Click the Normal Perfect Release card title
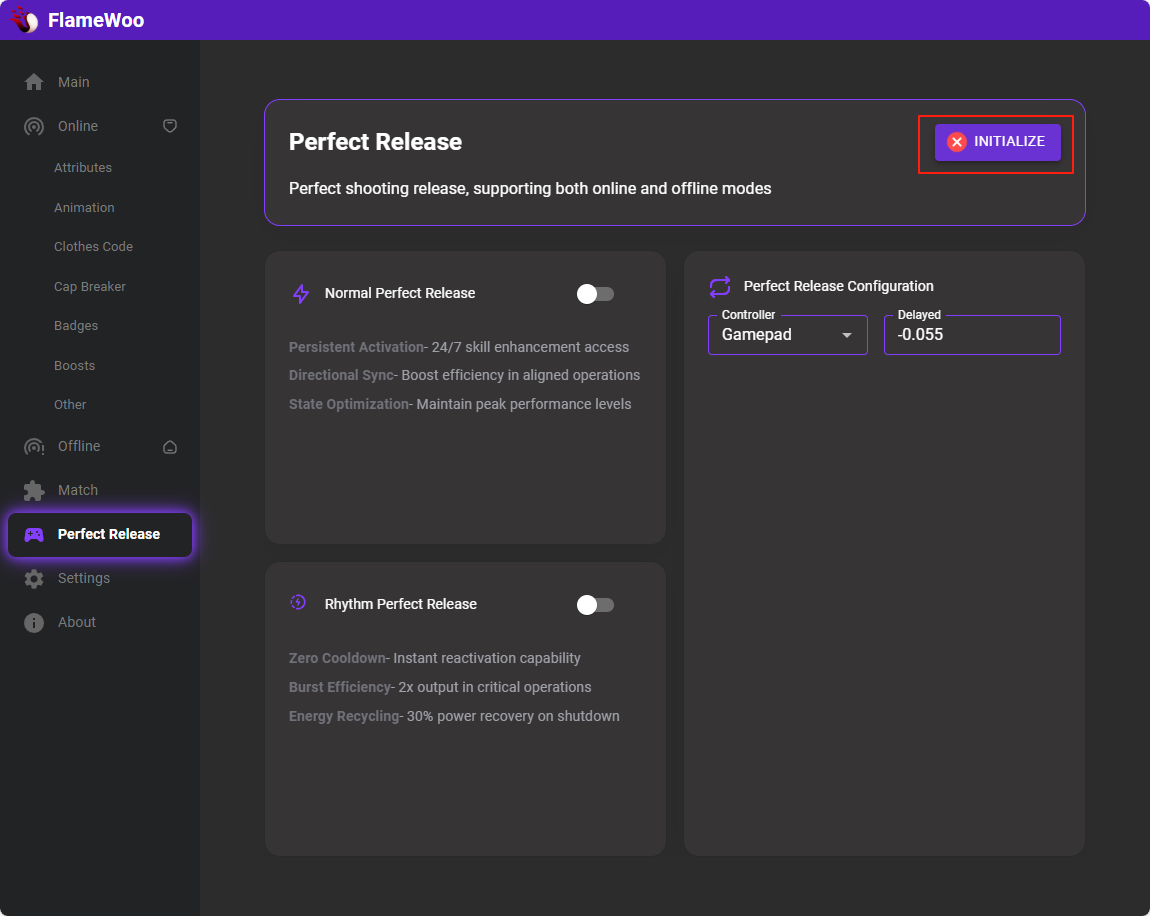Screen dimensions: 1150x916 click(x=400, y=293)
